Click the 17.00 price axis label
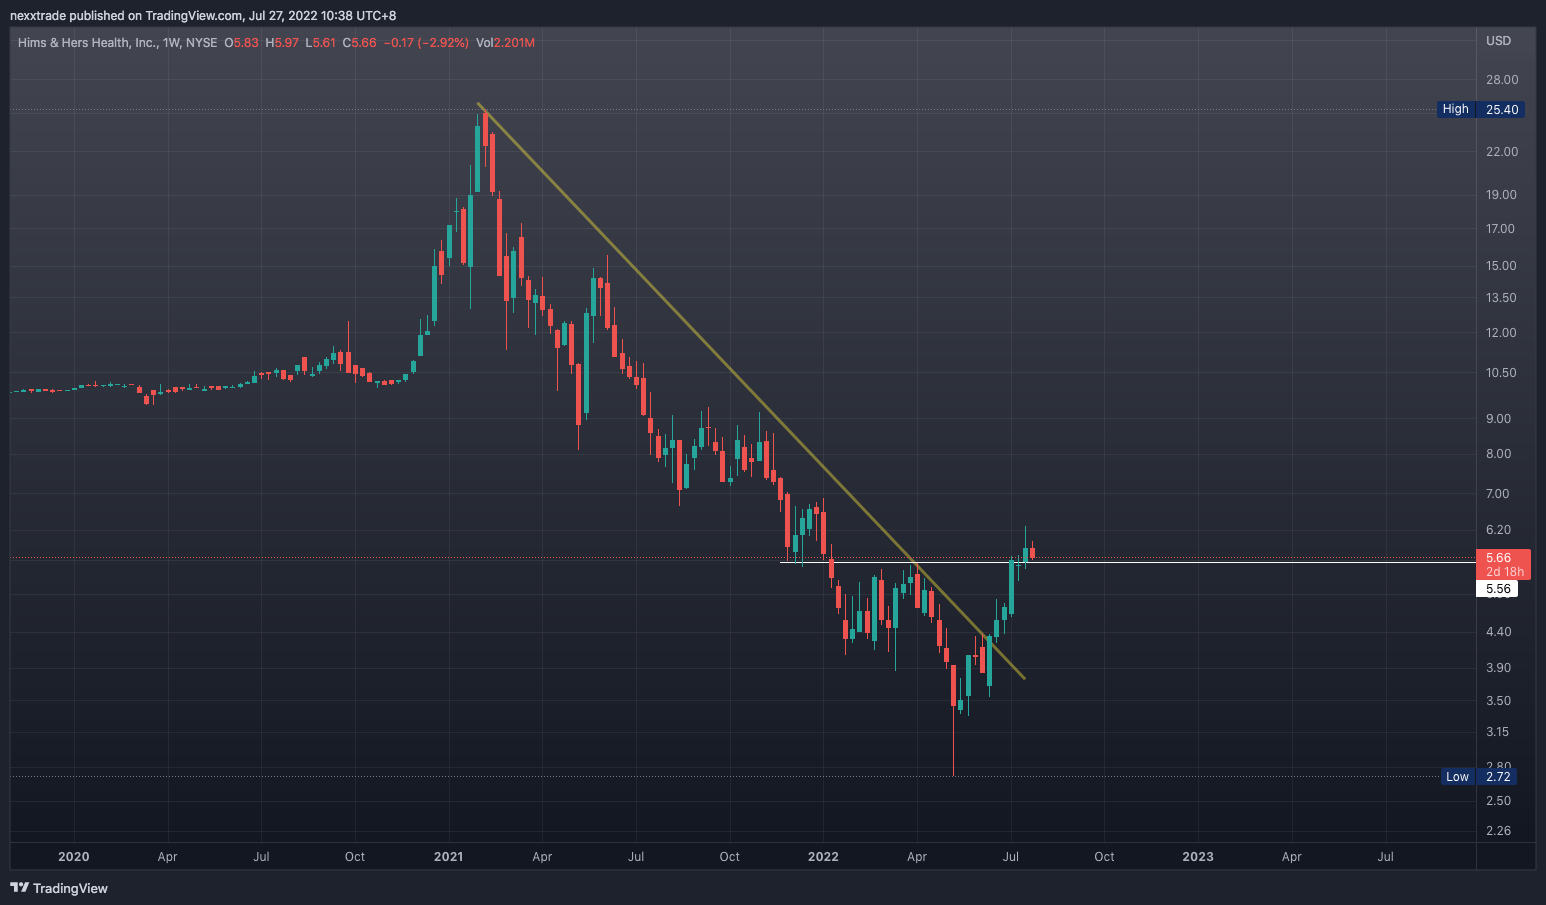 pos(1502,229)
